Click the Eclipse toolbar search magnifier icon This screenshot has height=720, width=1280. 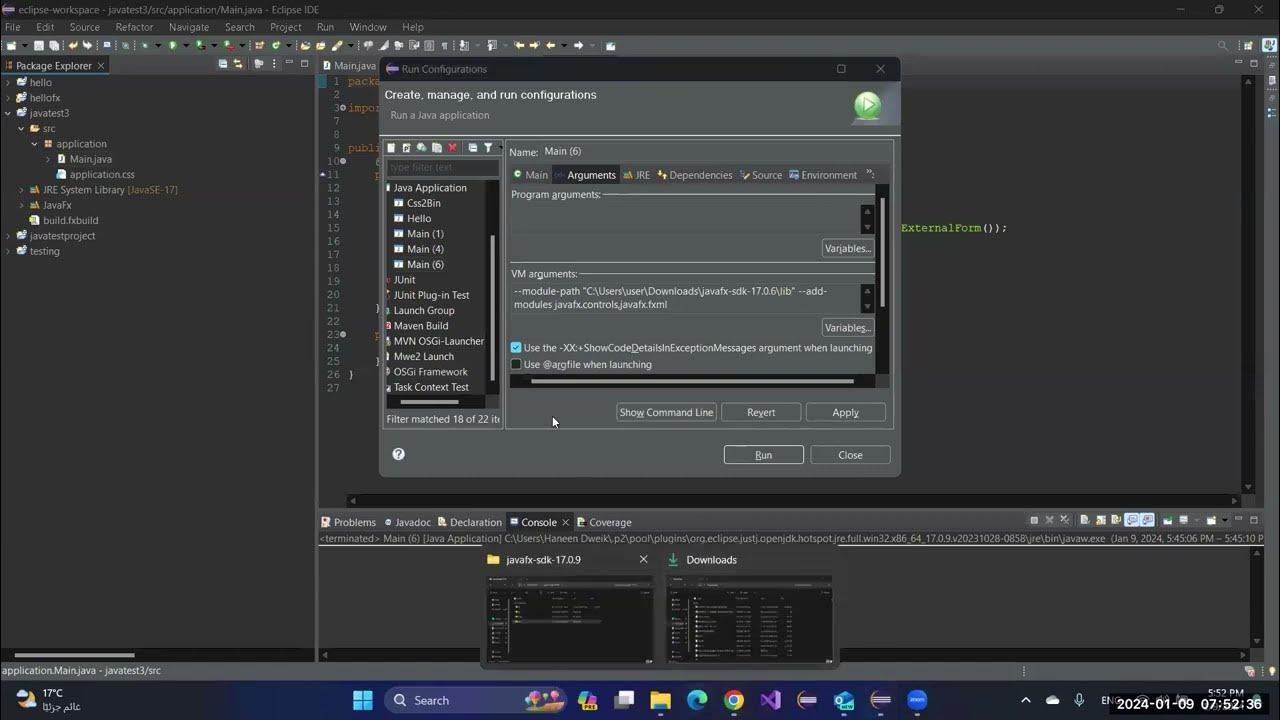coord(1222,45)
